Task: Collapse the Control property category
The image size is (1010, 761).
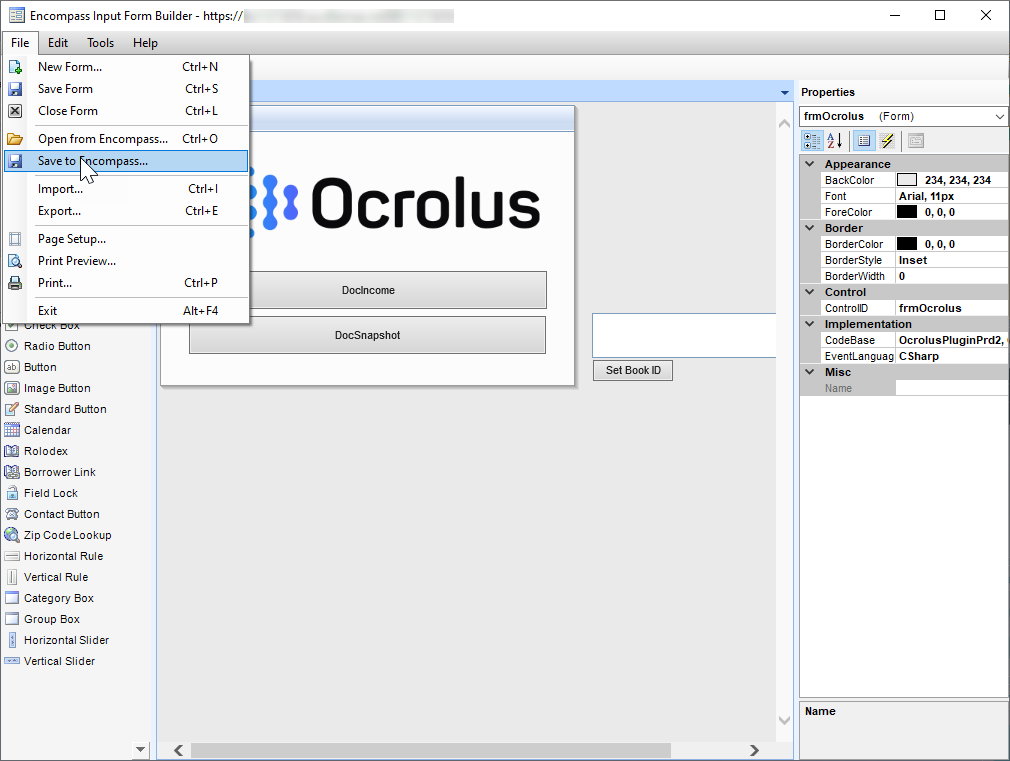Action: pos(810,292)
